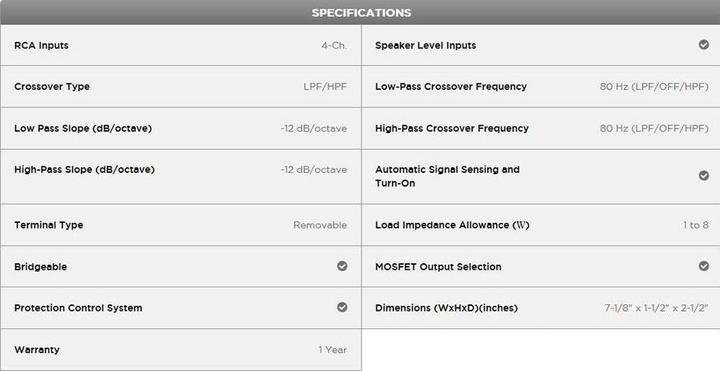The height and width of the screenshot is (371, 720).
Task: Select the 4-Ch. RCA value
Action: point(334,45)
